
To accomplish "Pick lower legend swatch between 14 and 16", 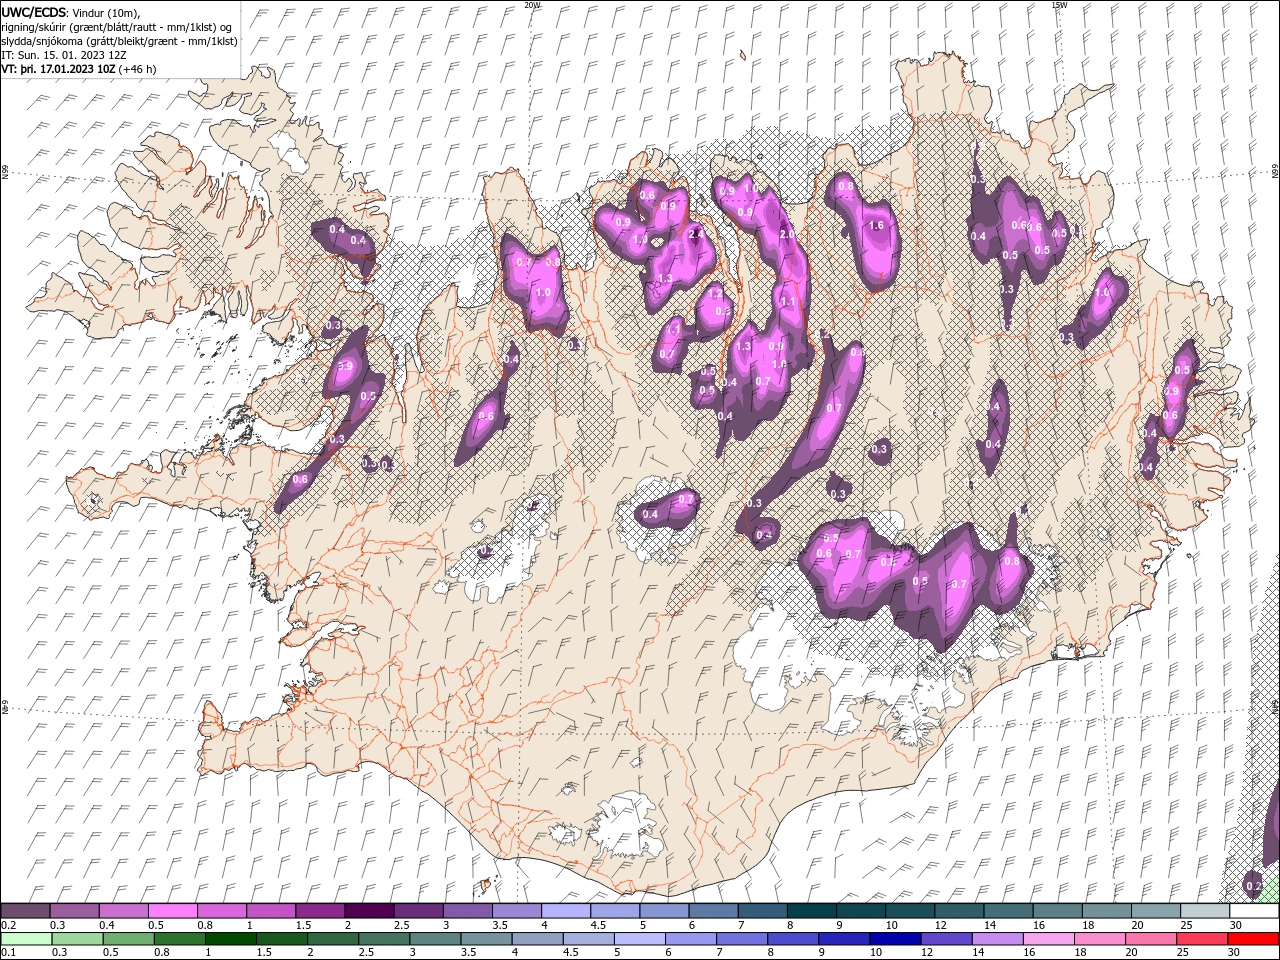I will 998,939.
